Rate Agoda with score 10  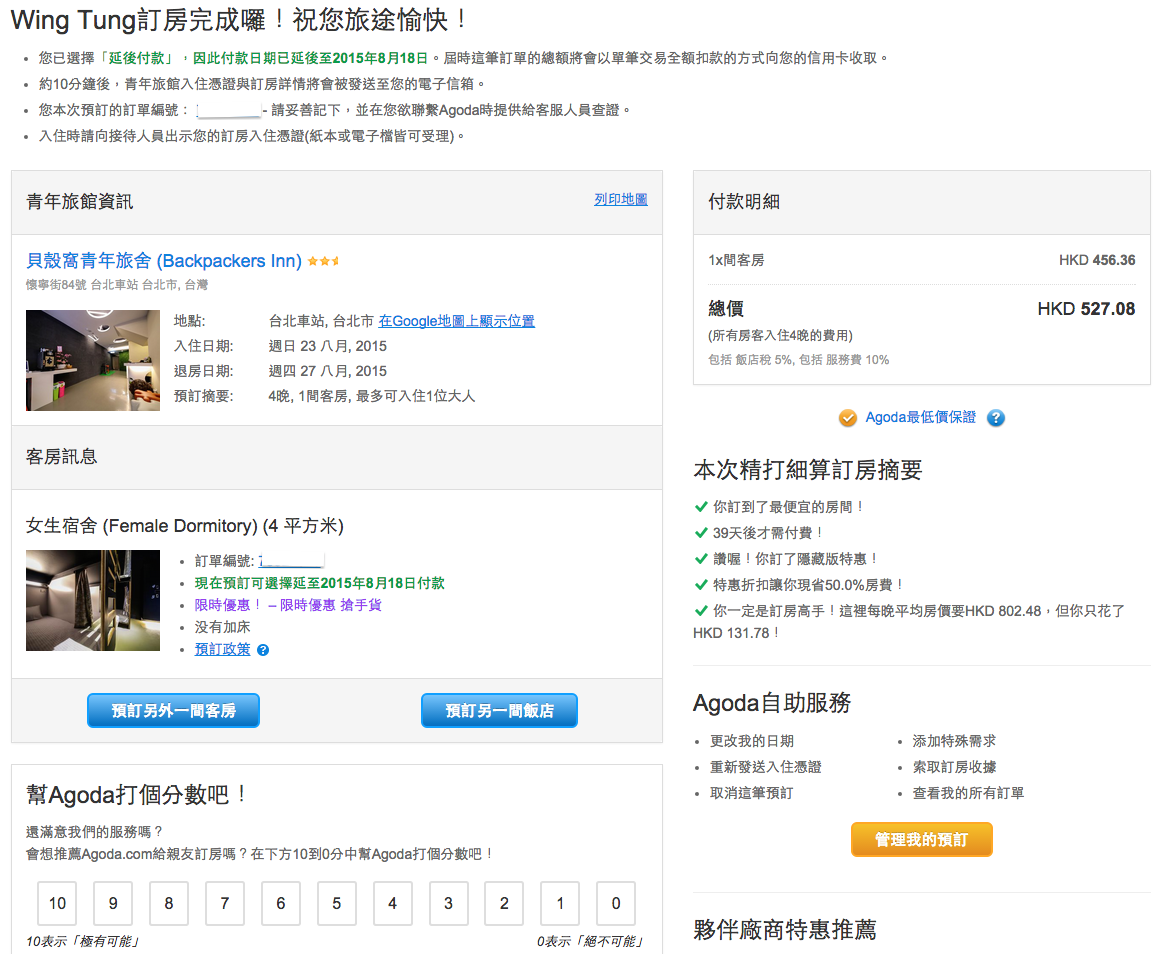[57, 903]
